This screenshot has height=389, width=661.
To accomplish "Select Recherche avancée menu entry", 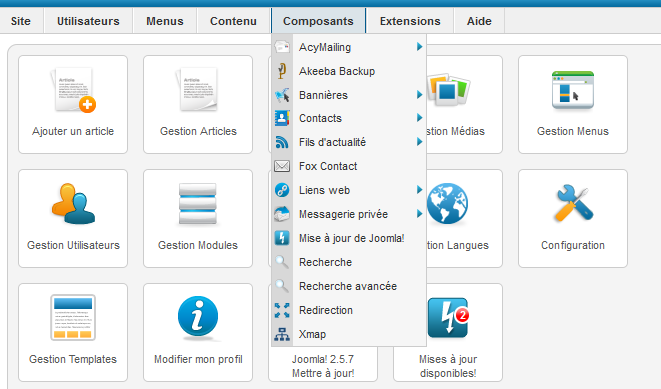I will click(x=348, y=286).
